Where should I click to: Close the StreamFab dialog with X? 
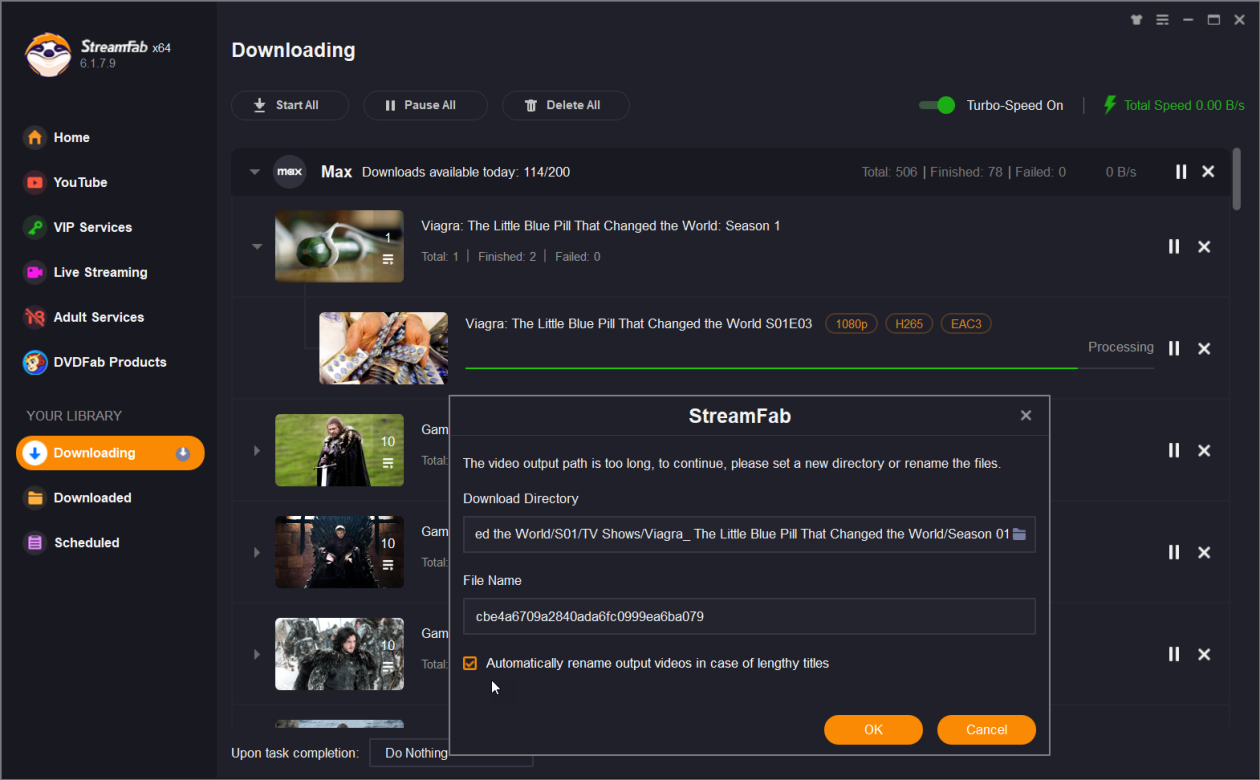pyautogui.click(x=1025, y=416)
